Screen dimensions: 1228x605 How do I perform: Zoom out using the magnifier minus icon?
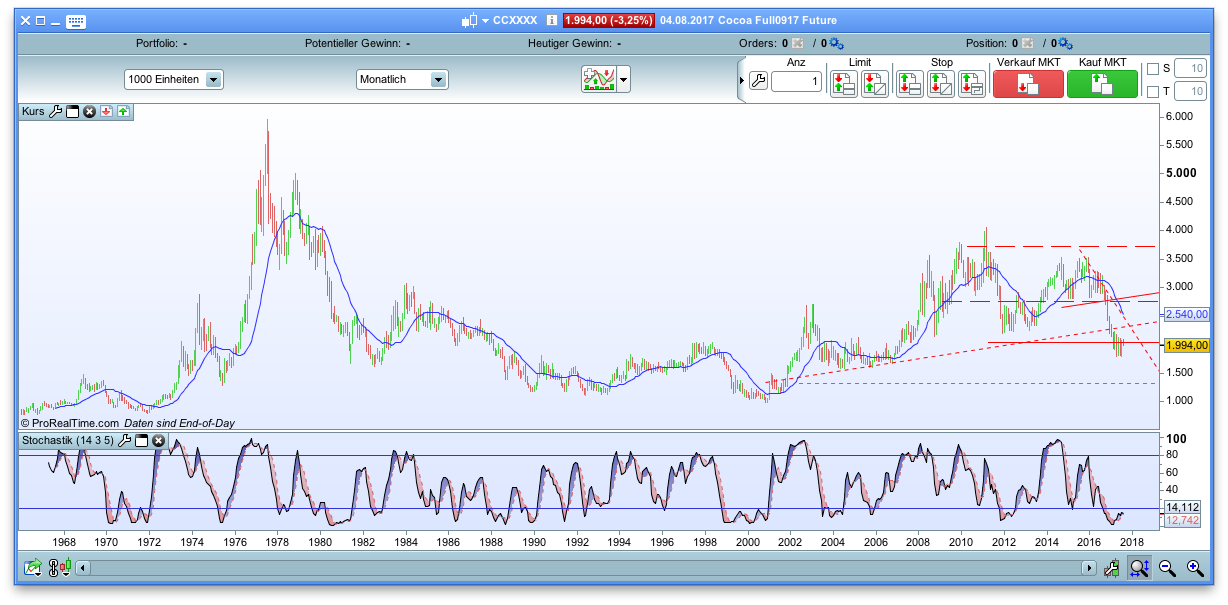1167,568
